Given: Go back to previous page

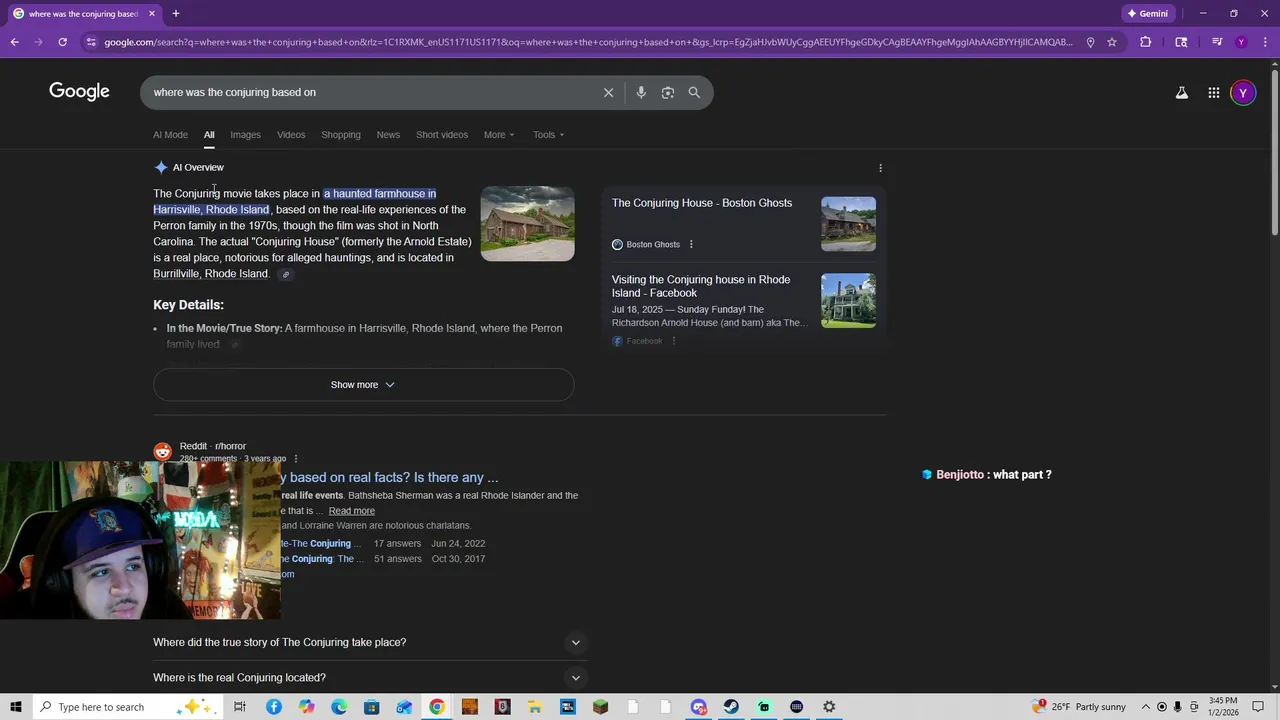Looking at the screenshot, I should click(x=14, y=42).
